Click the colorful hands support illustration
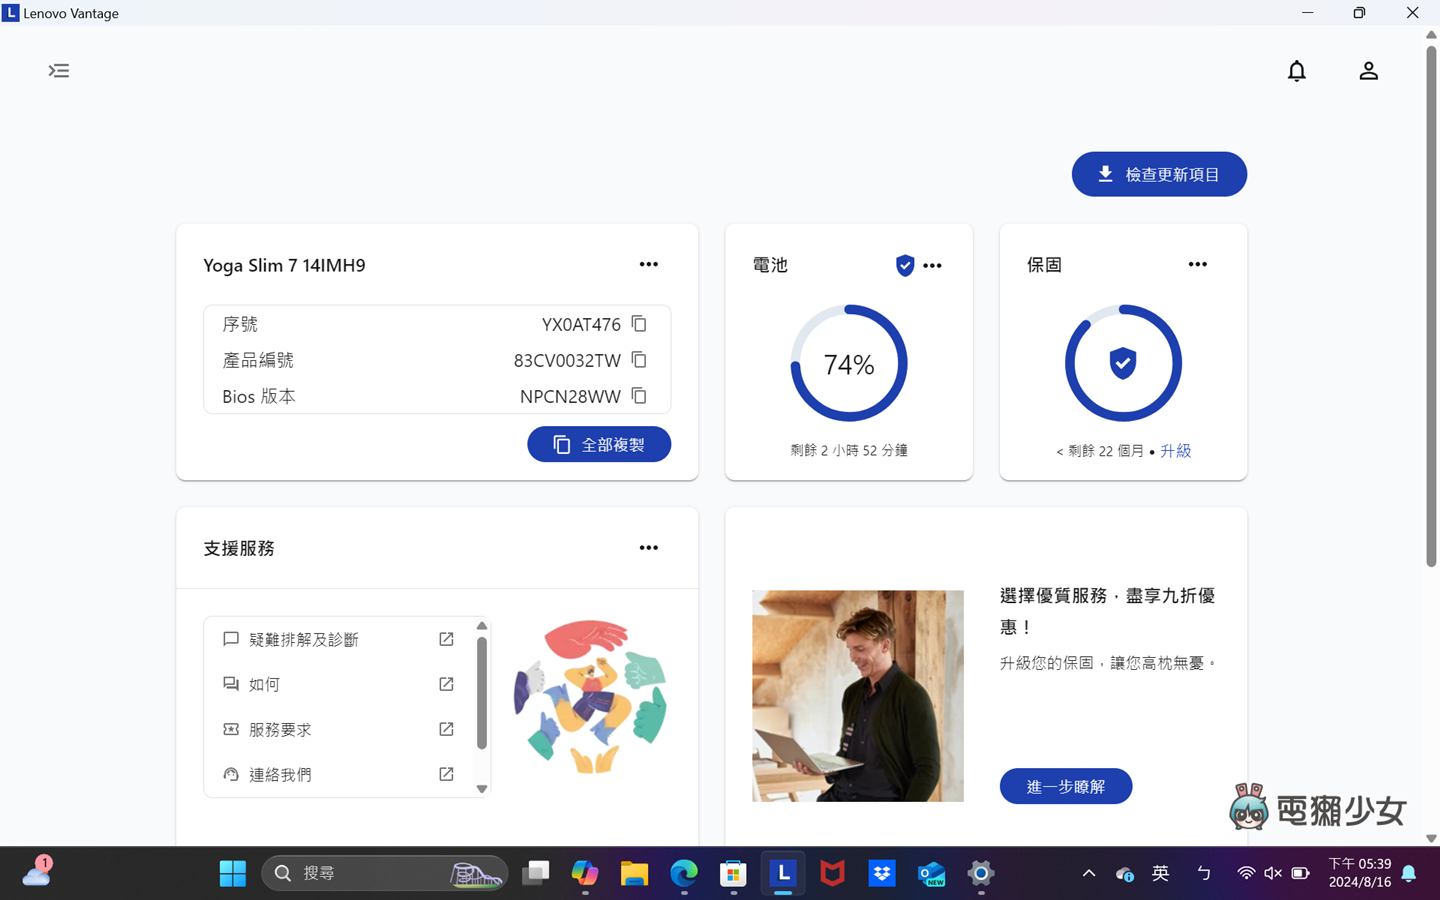This screenshot has width=1440, height=900. click(x=589, y=697)
